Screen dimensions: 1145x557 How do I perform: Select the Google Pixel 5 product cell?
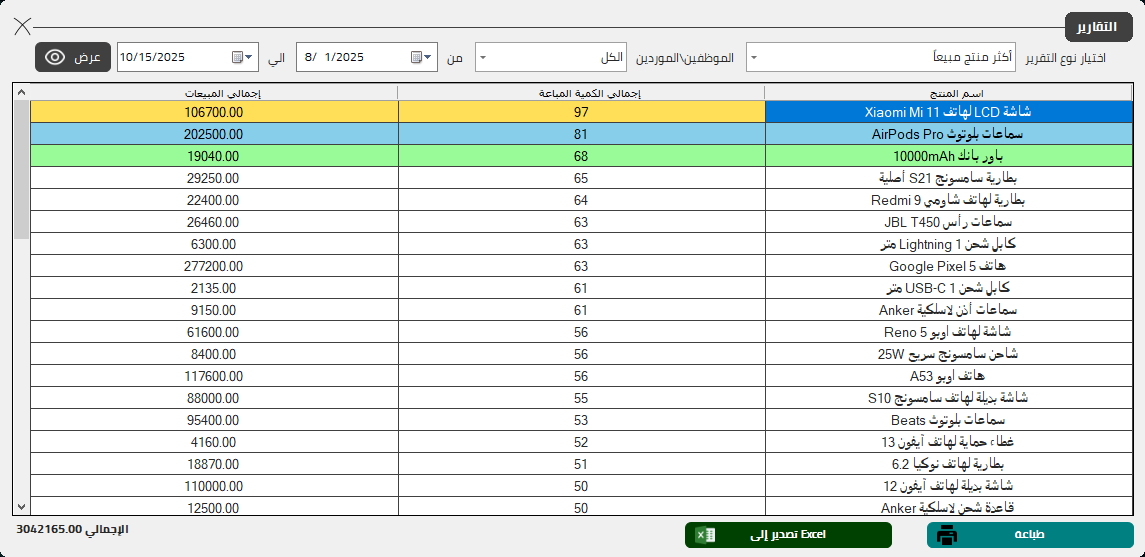948,266
